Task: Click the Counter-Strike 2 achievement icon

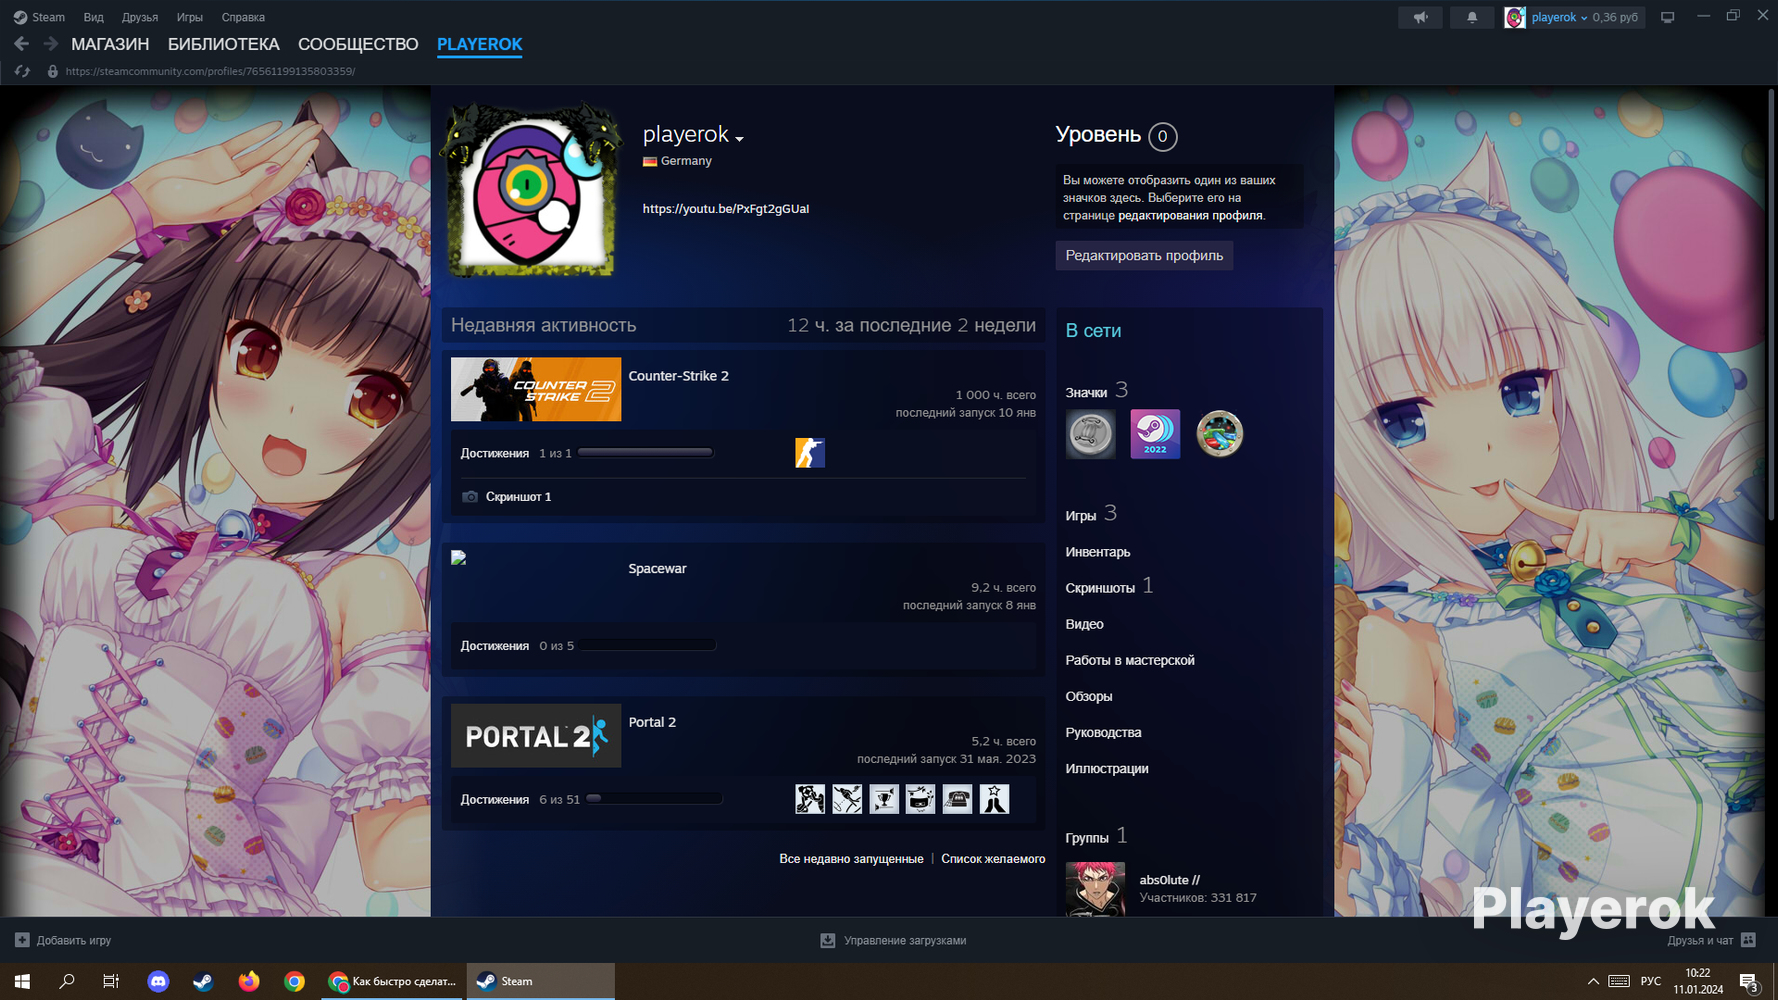Action: 810,453
